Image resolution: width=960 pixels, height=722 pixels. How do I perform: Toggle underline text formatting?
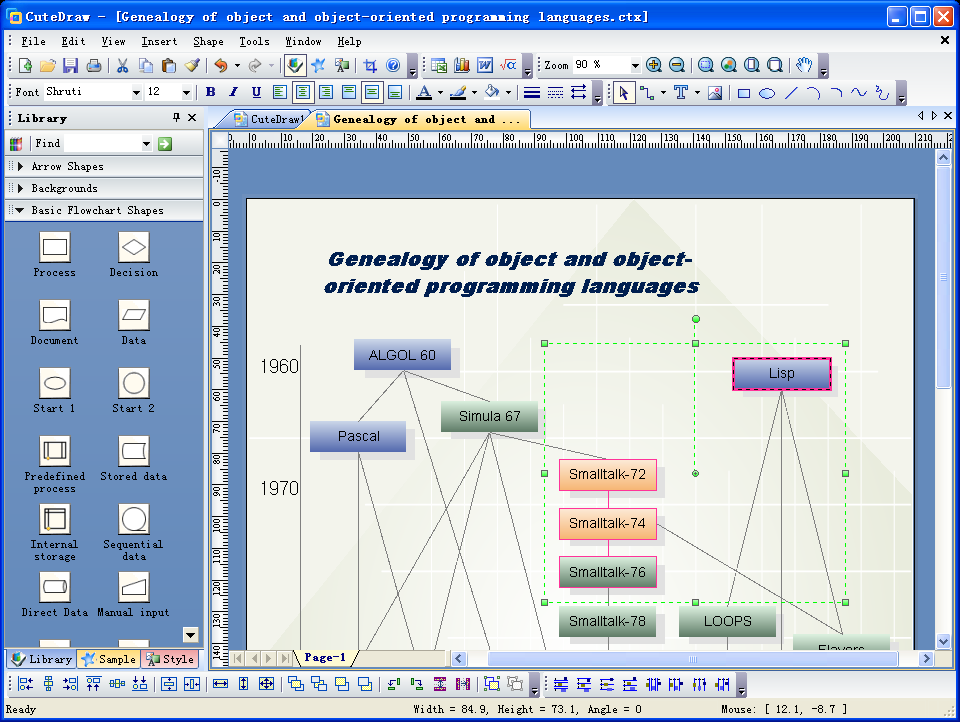tap(256, 92)
